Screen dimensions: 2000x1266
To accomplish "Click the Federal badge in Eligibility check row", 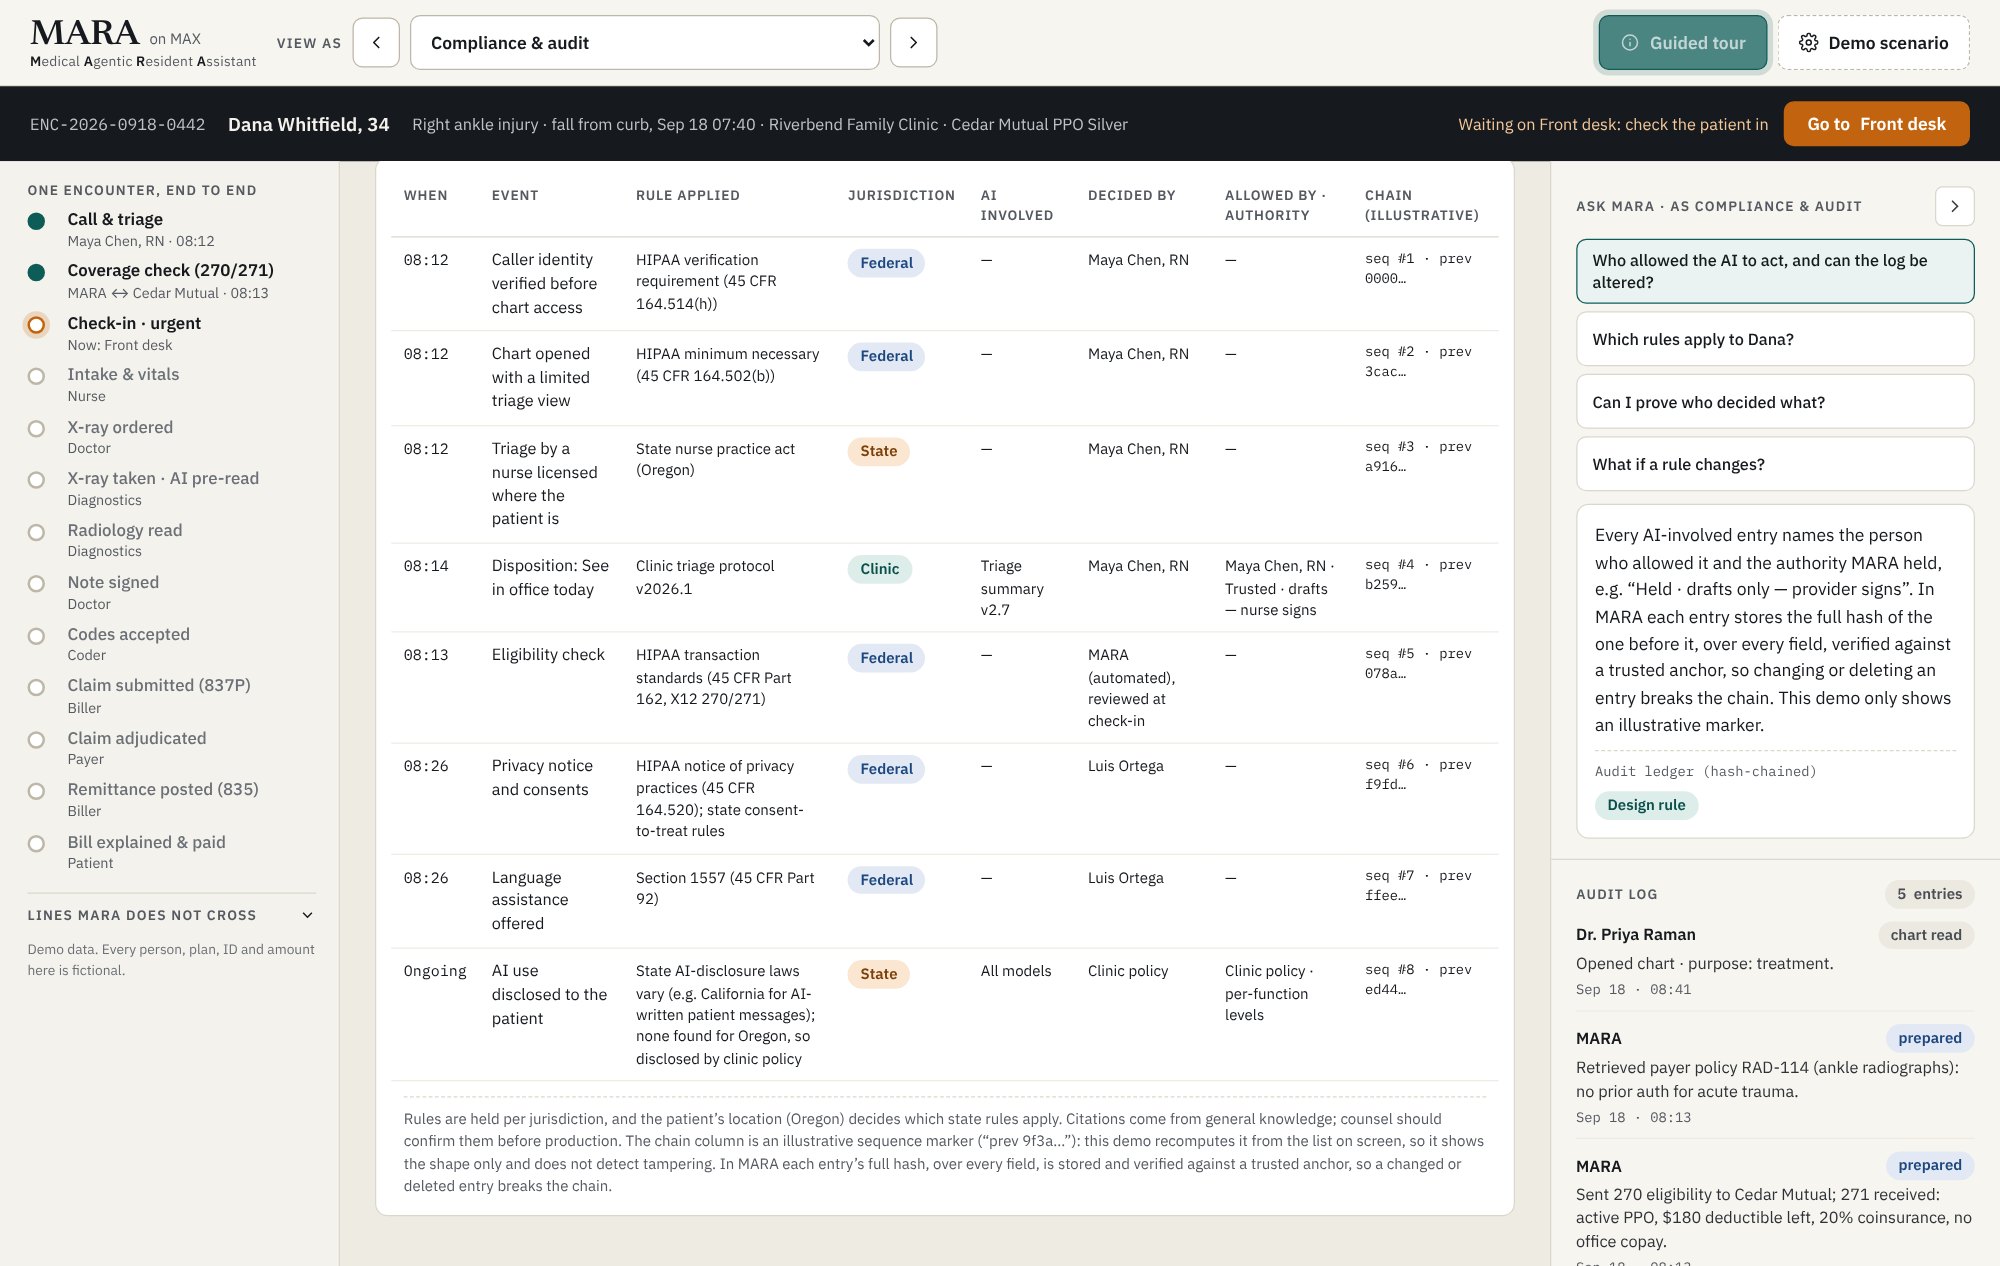I will click(x=886, y=658).
